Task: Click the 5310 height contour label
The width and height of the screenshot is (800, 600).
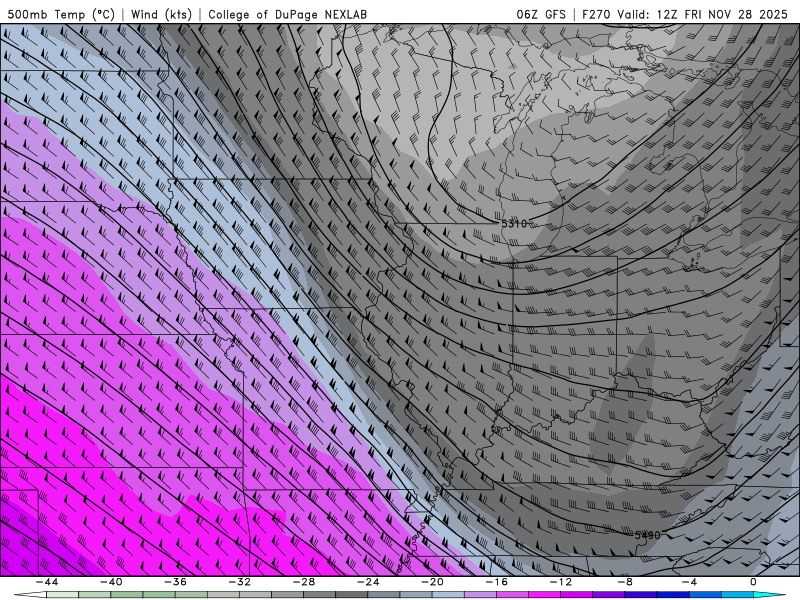Action: [514, 223]
